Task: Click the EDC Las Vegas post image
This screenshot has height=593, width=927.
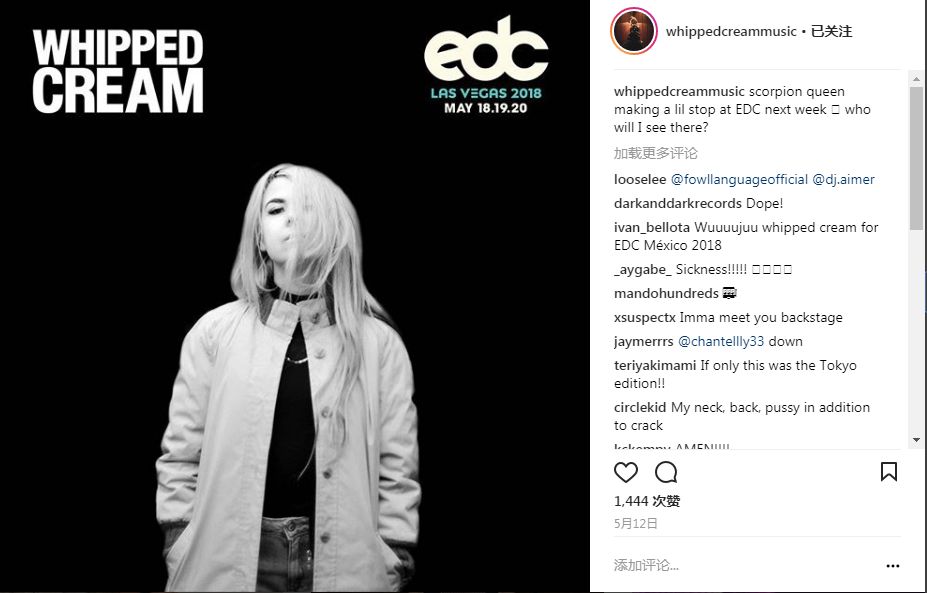Action: coord(295,296)
